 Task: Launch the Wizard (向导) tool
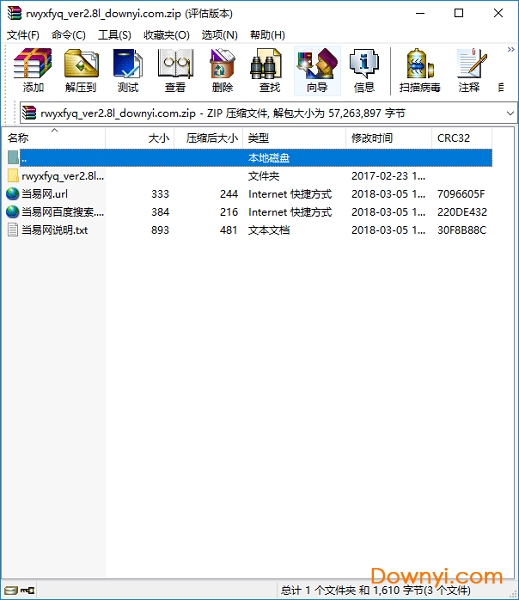point(317,70)
